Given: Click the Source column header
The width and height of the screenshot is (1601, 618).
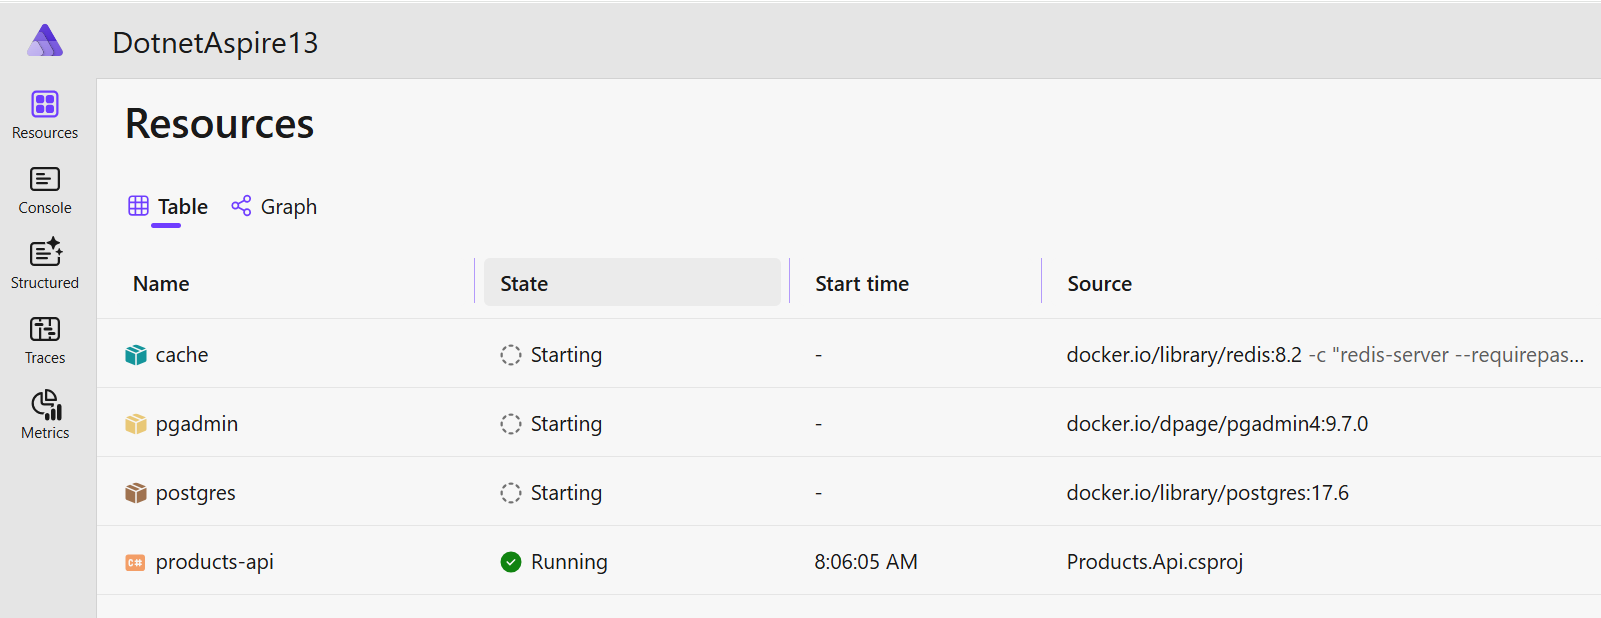Looking at the screenshot, I should click(x=1099, y=284).
